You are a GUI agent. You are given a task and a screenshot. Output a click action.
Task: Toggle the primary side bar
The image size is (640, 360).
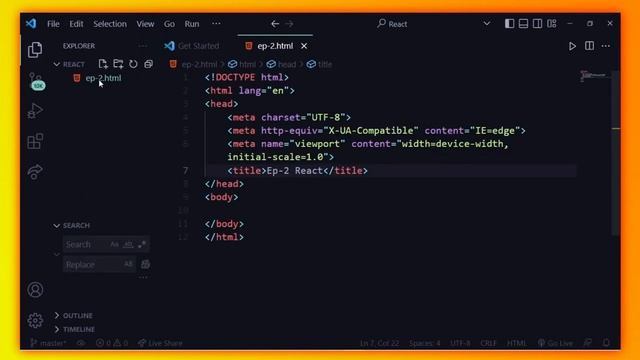click(509, 23)
